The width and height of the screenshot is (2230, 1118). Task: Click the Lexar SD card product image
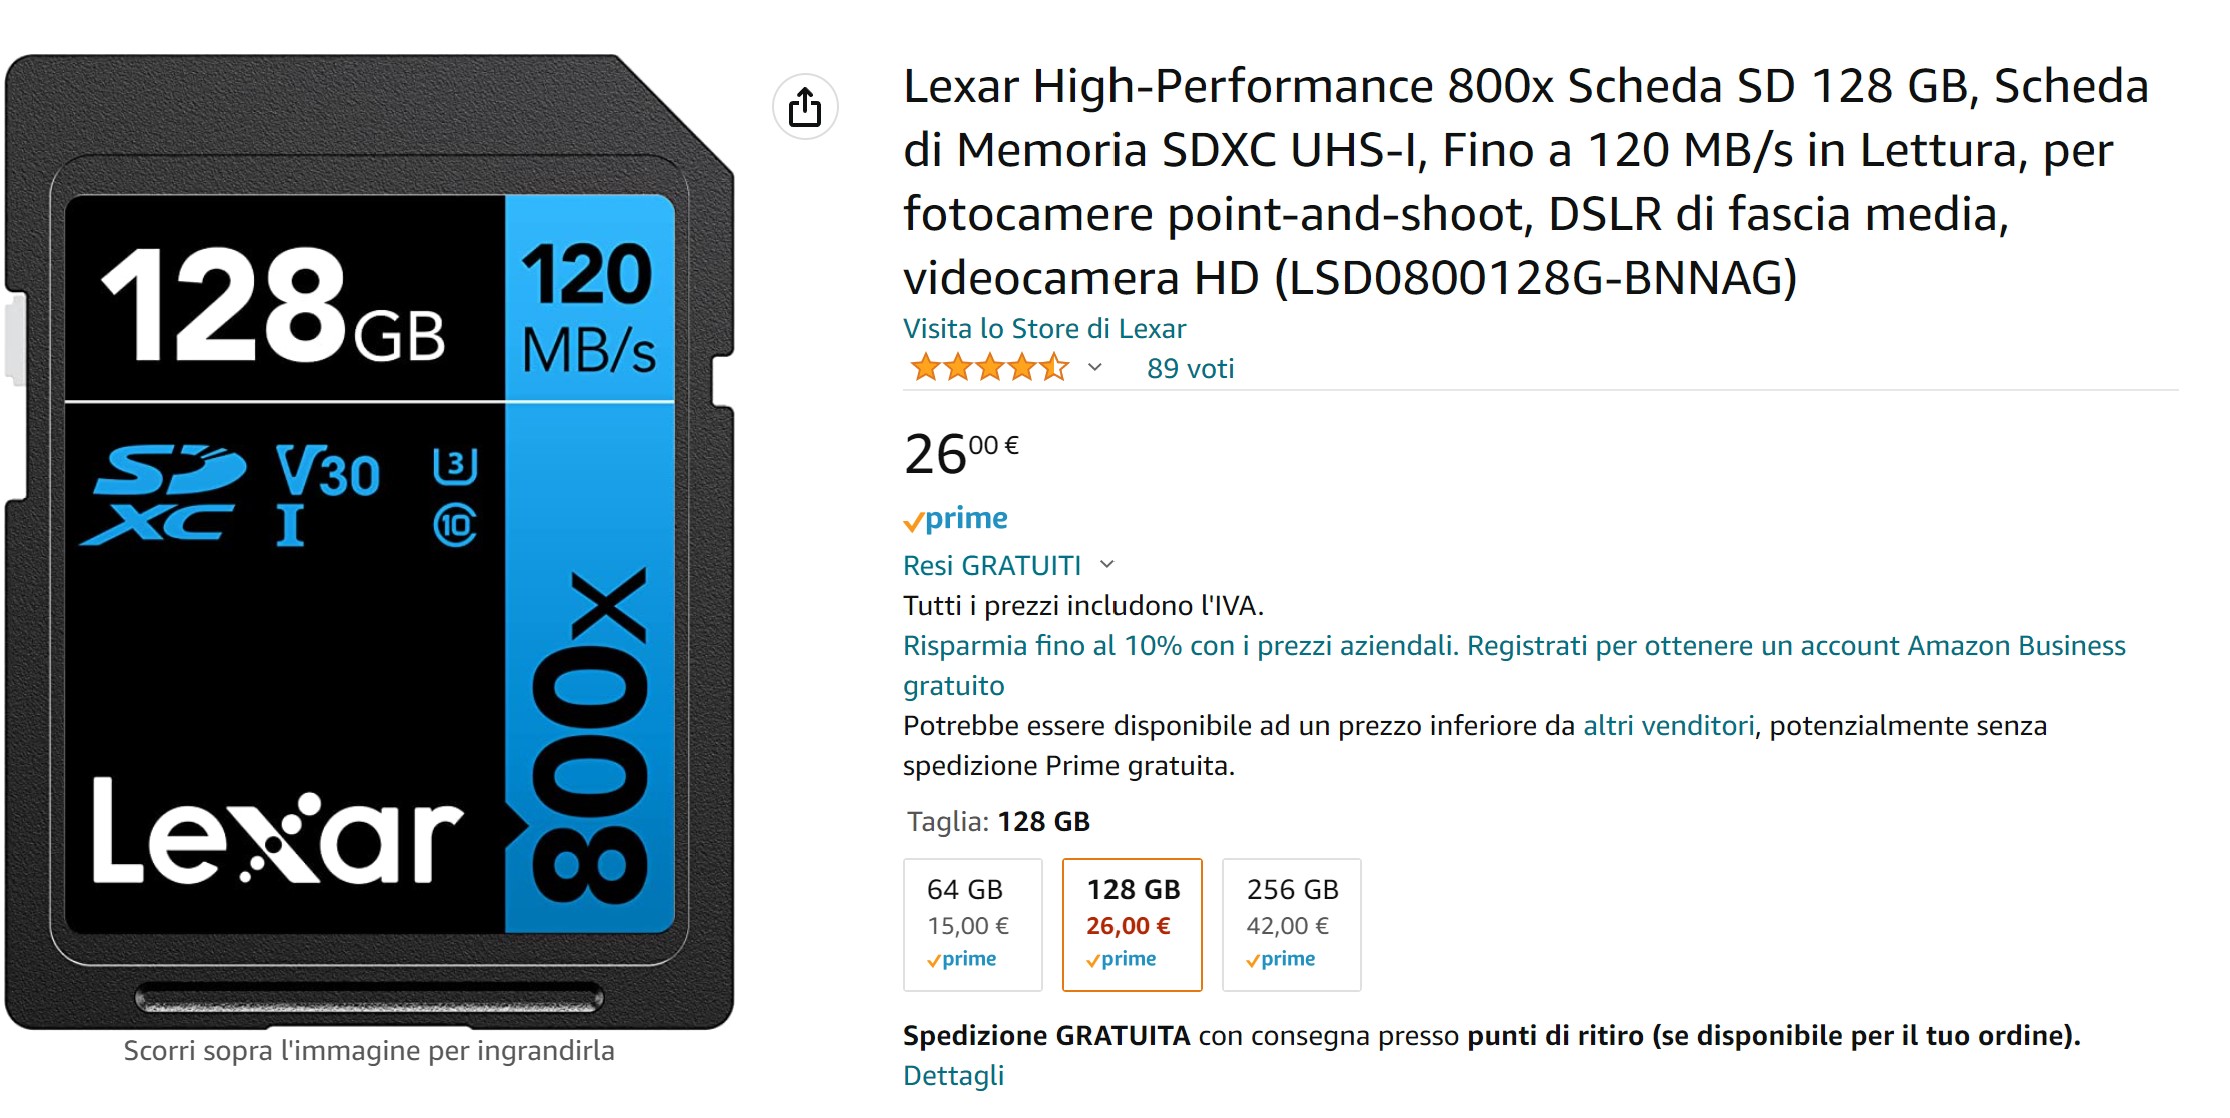click(x=369, y=541)
